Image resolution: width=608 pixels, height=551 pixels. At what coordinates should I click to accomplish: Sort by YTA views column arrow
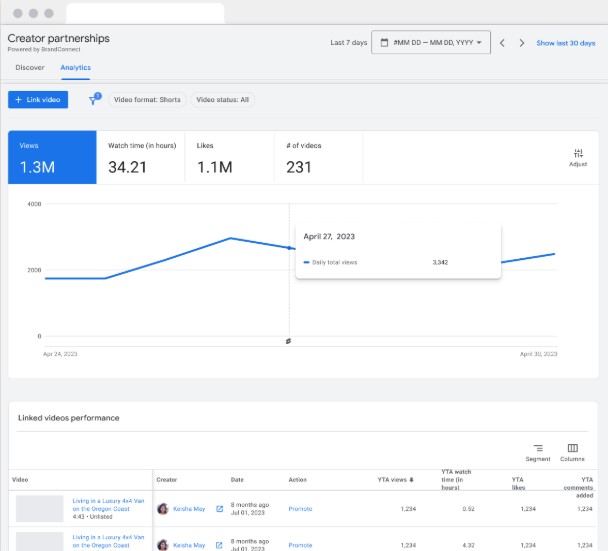(412, 480)
